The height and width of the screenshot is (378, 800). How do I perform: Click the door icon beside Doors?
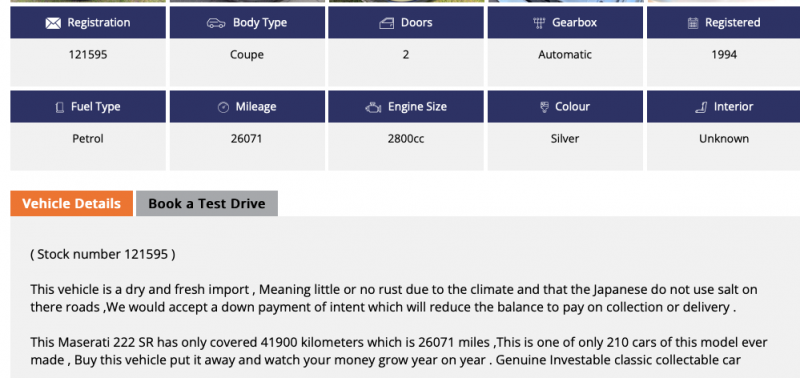coord(386,23)
